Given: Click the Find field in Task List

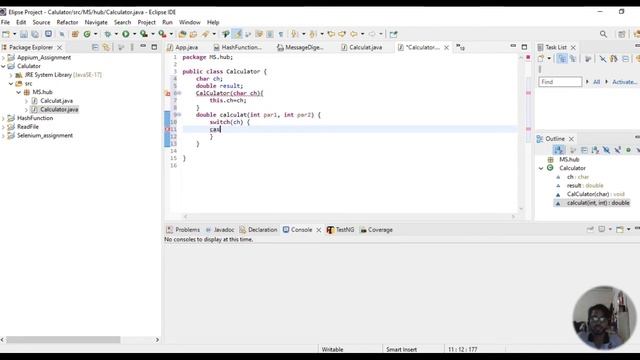Looking at the screenshot, I should click(x=560, y=82).
